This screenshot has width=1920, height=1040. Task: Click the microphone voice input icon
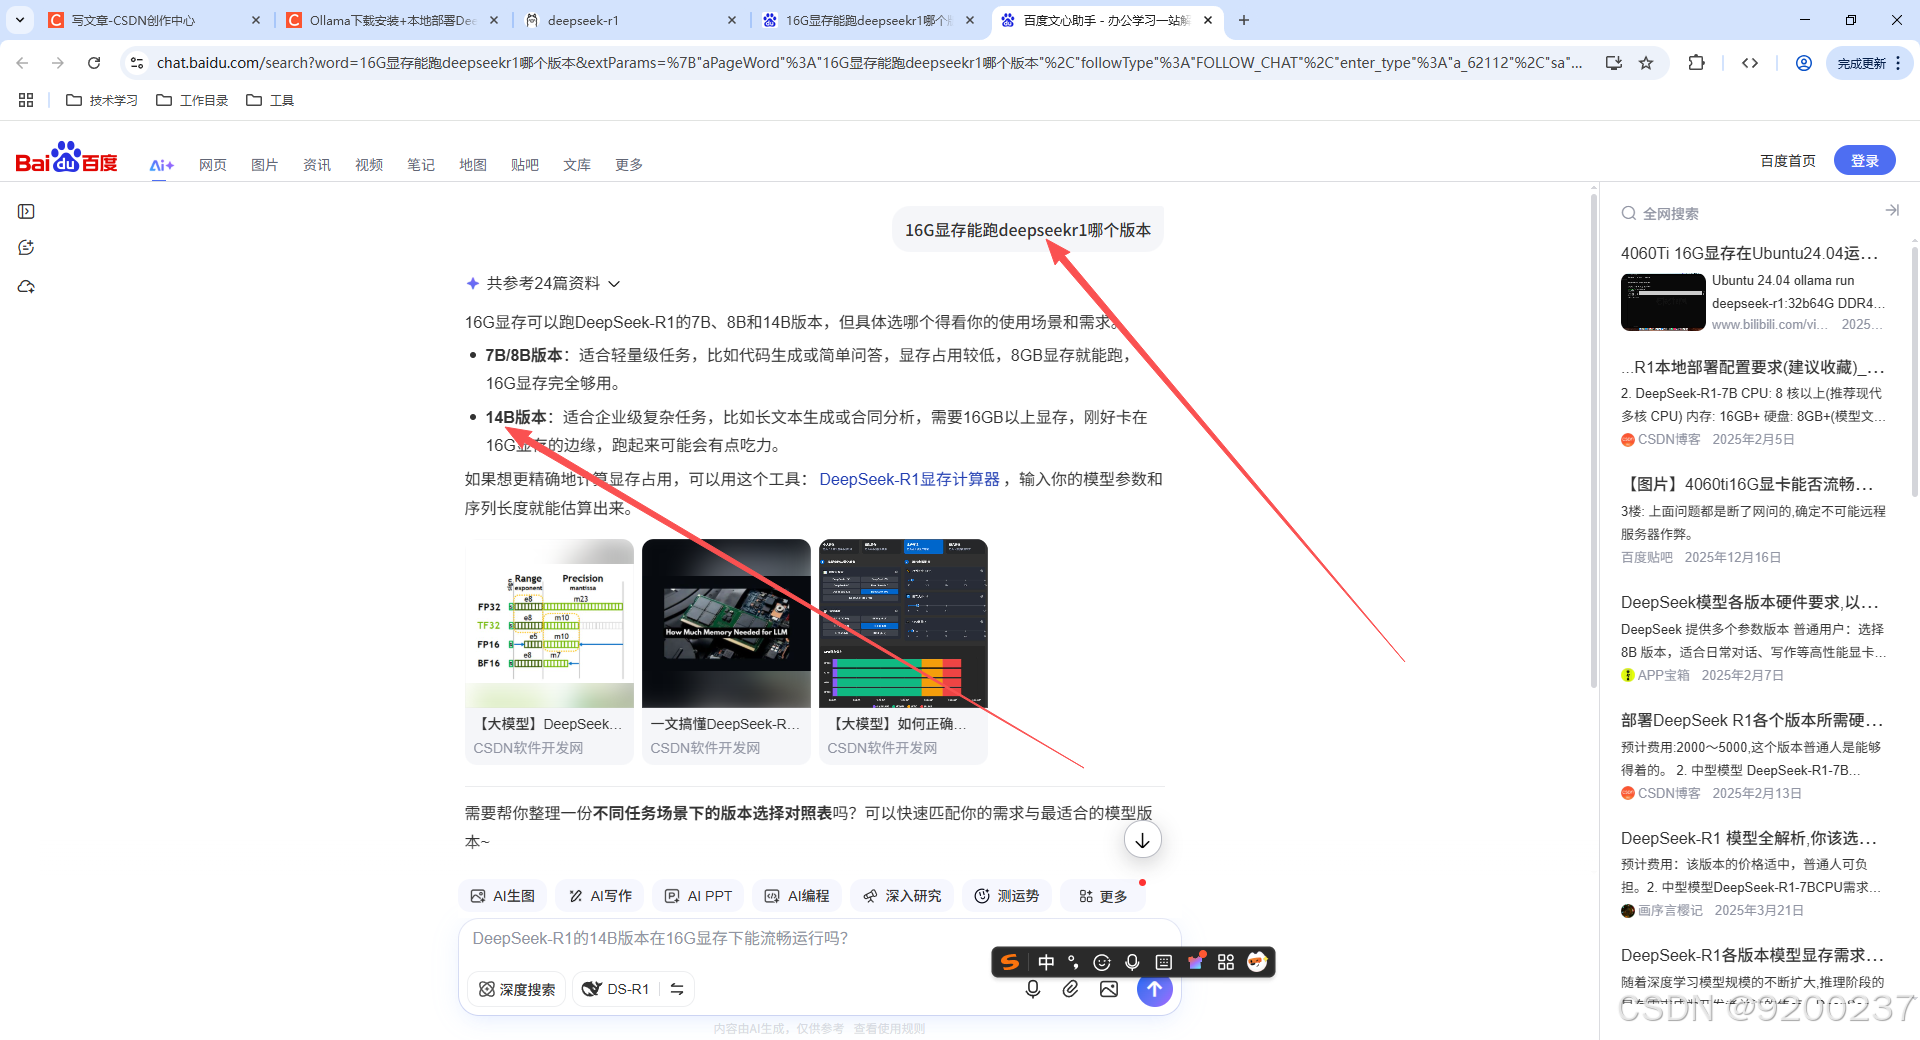pos(1033,989)
